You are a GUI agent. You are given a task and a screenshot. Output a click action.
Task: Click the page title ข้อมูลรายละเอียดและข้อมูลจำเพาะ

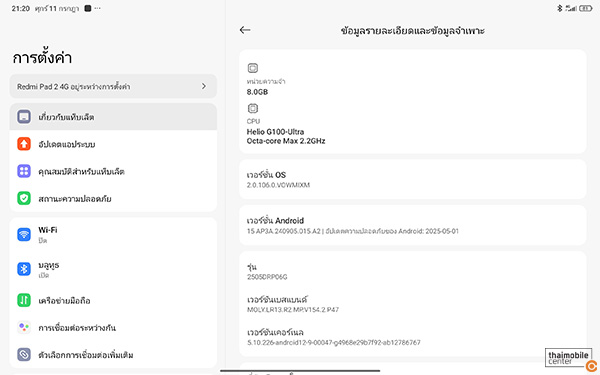click(x=412, y=31)
